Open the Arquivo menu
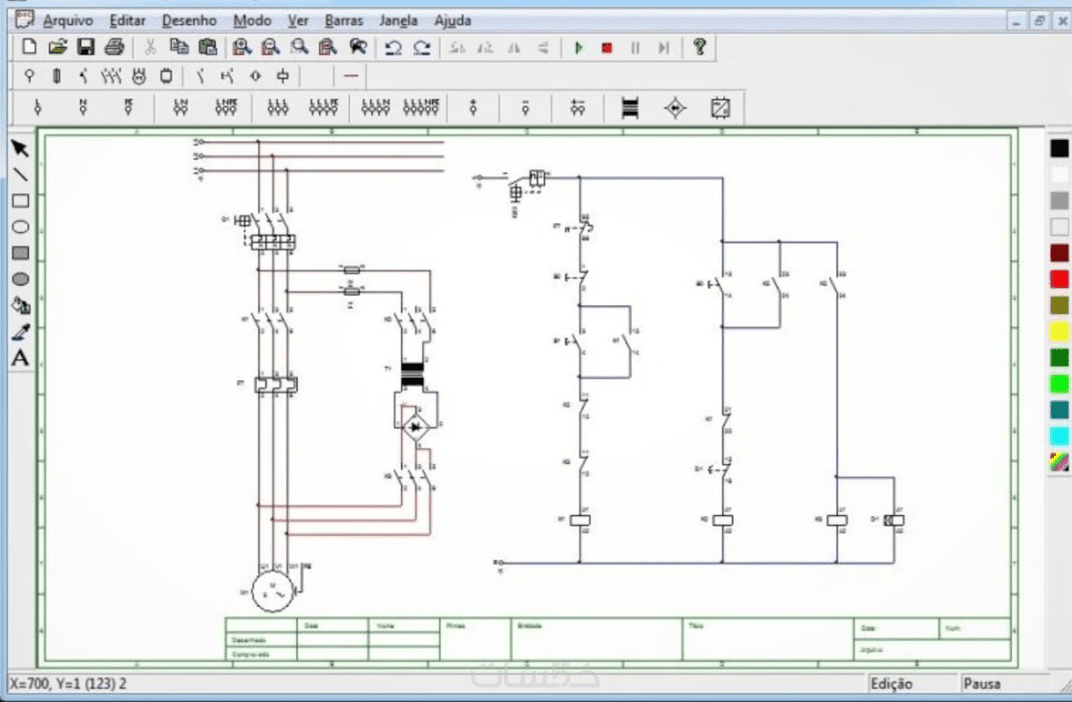The image size is (1072, 702). [x=68, y=21]
